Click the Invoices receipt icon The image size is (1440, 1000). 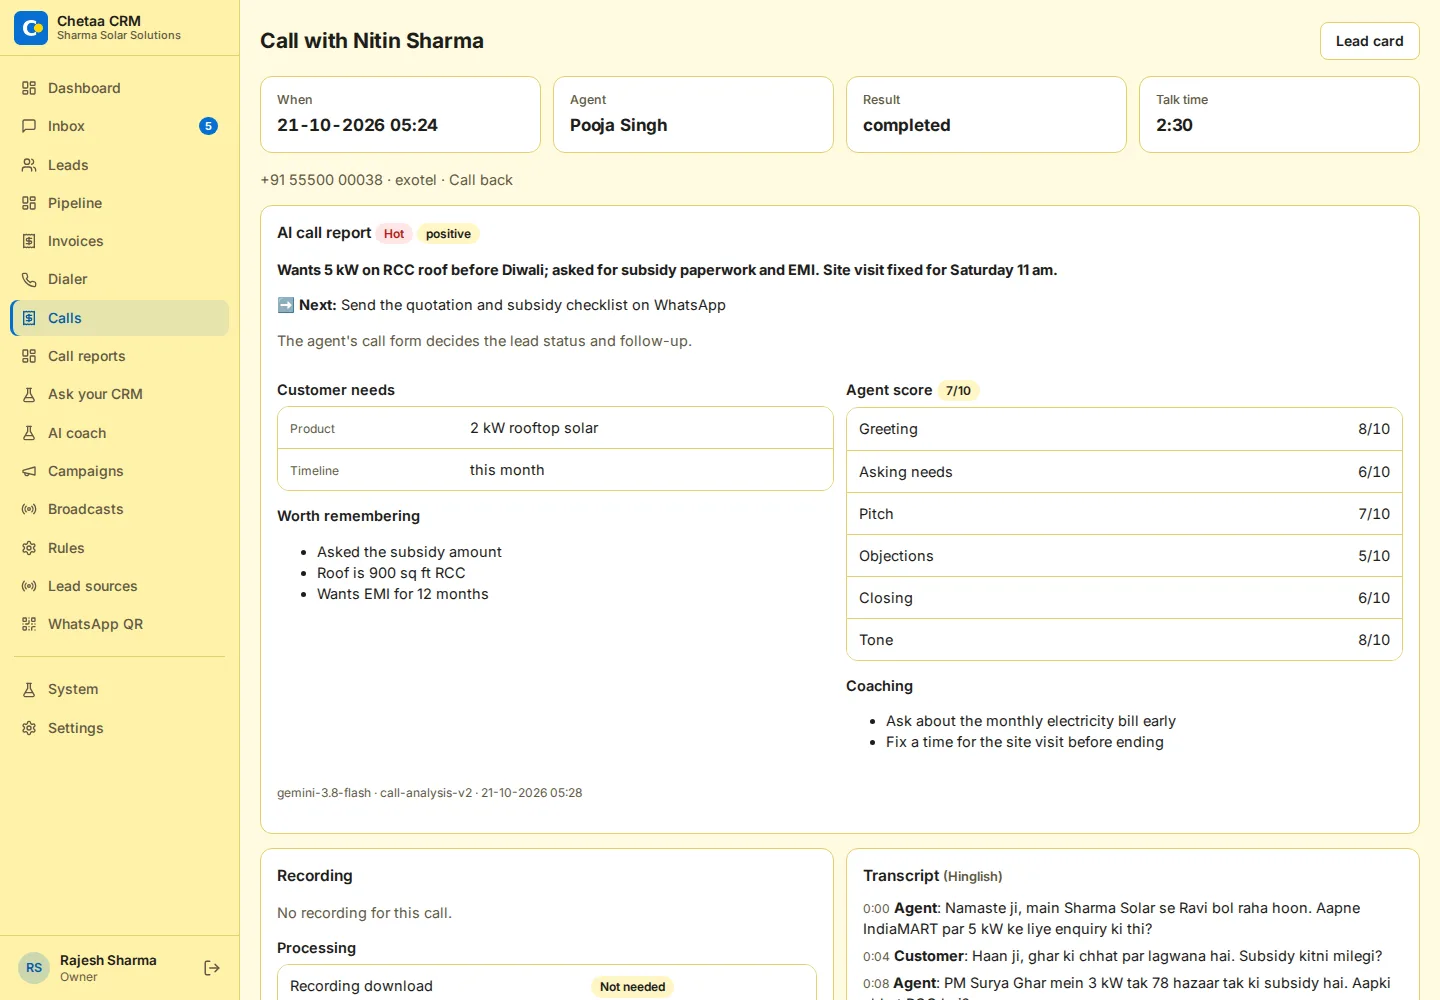coord(29,241)
